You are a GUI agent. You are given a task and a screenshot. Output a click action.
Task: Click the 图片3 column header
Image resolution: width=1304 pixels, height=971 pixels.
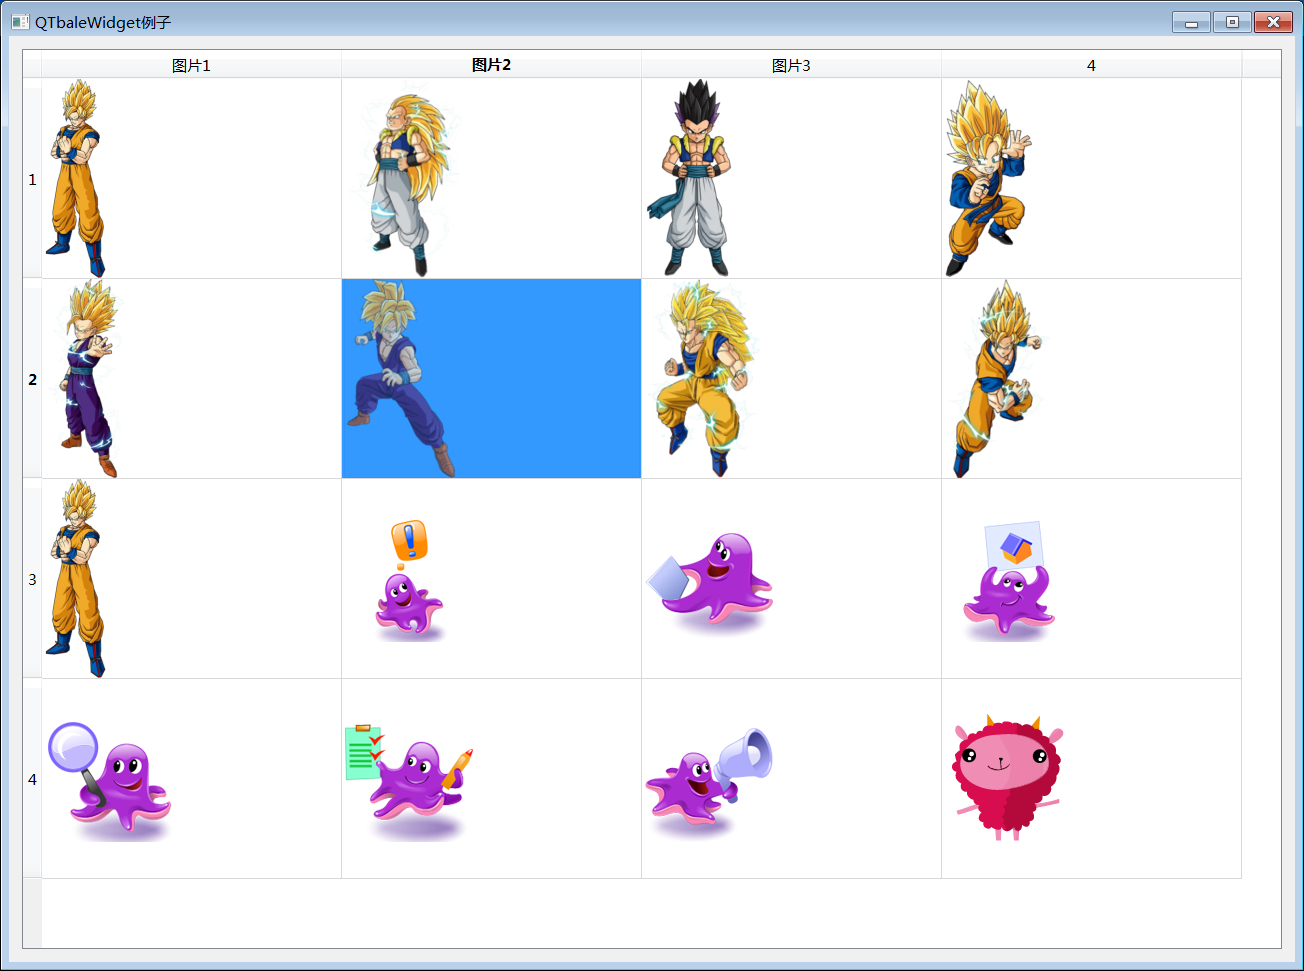(x=791, y=65)
